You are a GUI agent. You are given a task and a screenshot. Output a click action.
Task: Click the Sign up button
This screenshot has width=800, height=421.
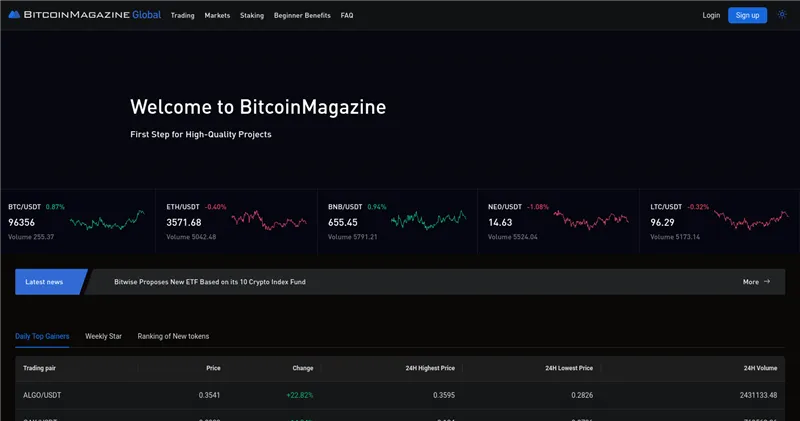pyautogui.click(x=747, y=15)
